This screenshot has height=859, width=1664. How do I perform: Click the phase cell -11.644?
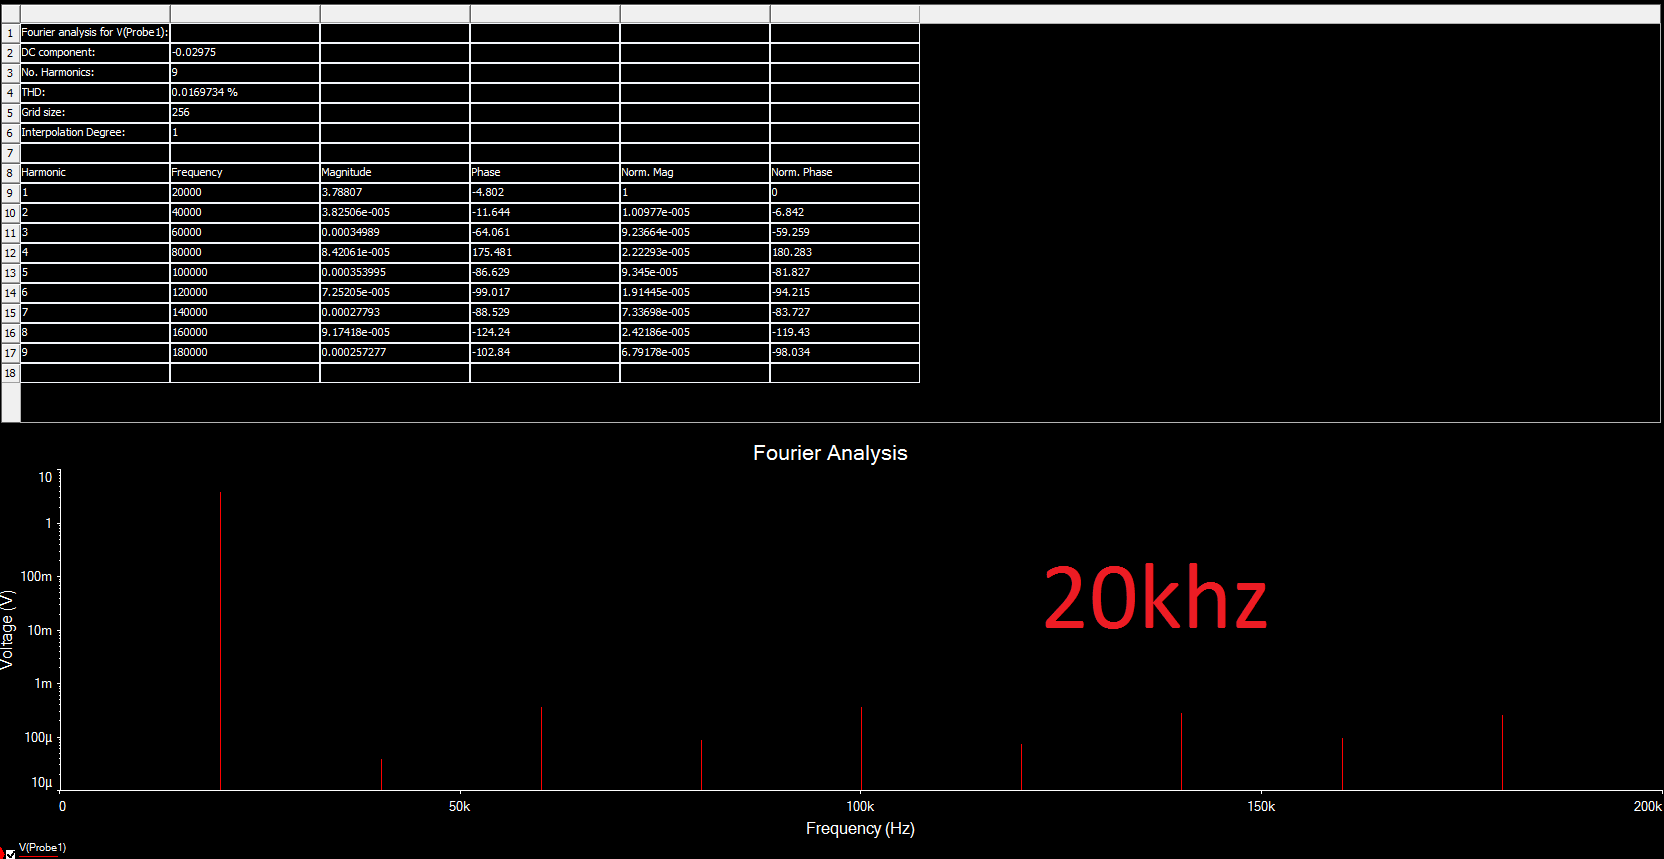pyautogui.click(x=545, y=213)
